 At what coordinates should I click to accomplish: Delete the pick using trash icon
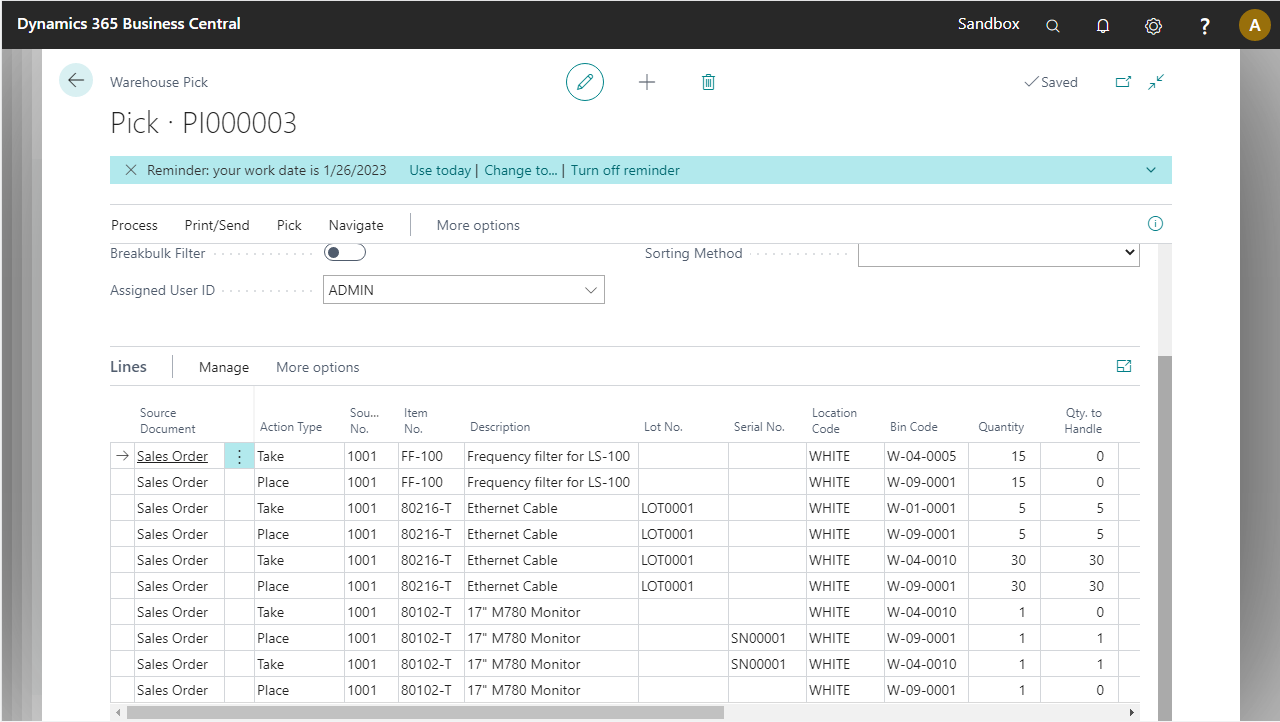click(x=708, y=82)
